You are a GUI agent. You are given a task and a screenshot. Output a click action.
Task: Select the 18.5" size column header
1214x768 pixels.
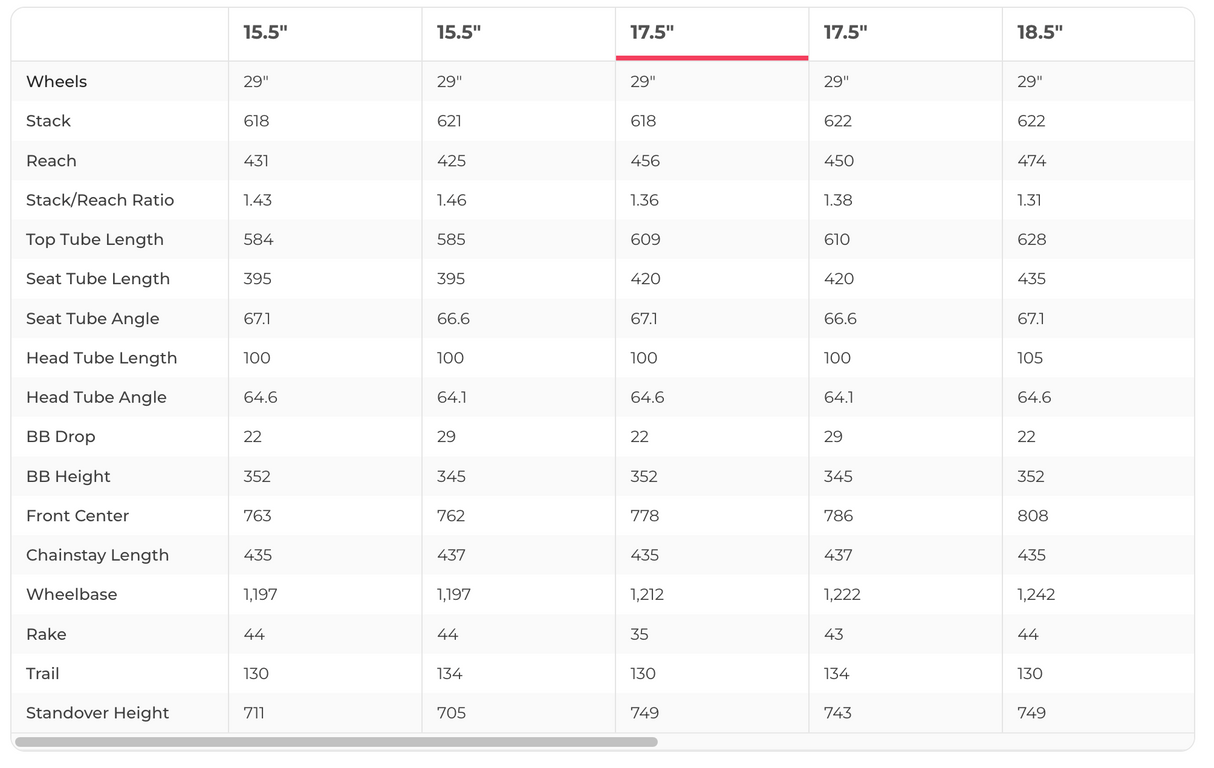click(x=1040, y=32)
